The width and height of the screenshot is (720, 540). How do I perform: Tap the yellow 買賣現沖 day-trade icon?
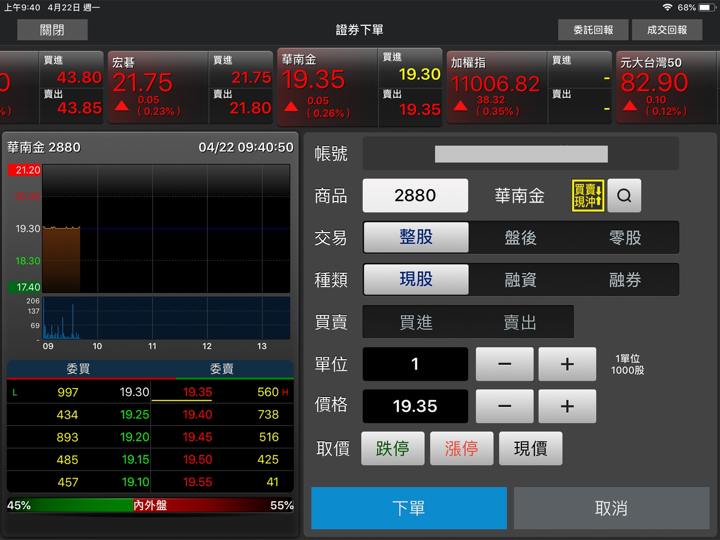(588, 196)
